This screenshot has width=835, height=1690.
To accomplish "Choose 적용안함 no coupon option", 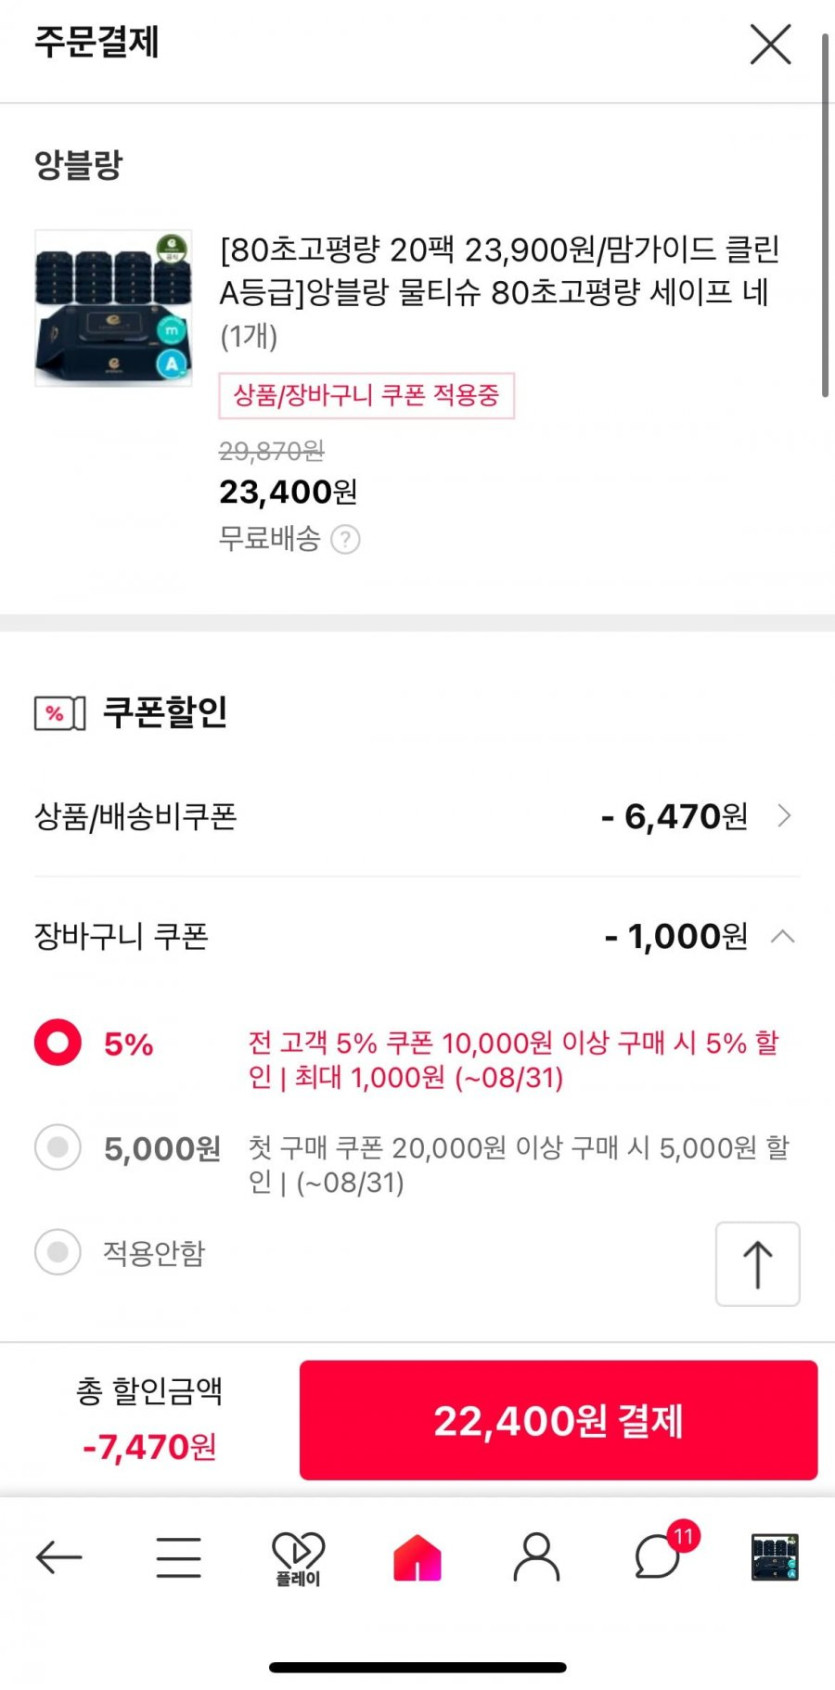I will [x=58, y=1252].
